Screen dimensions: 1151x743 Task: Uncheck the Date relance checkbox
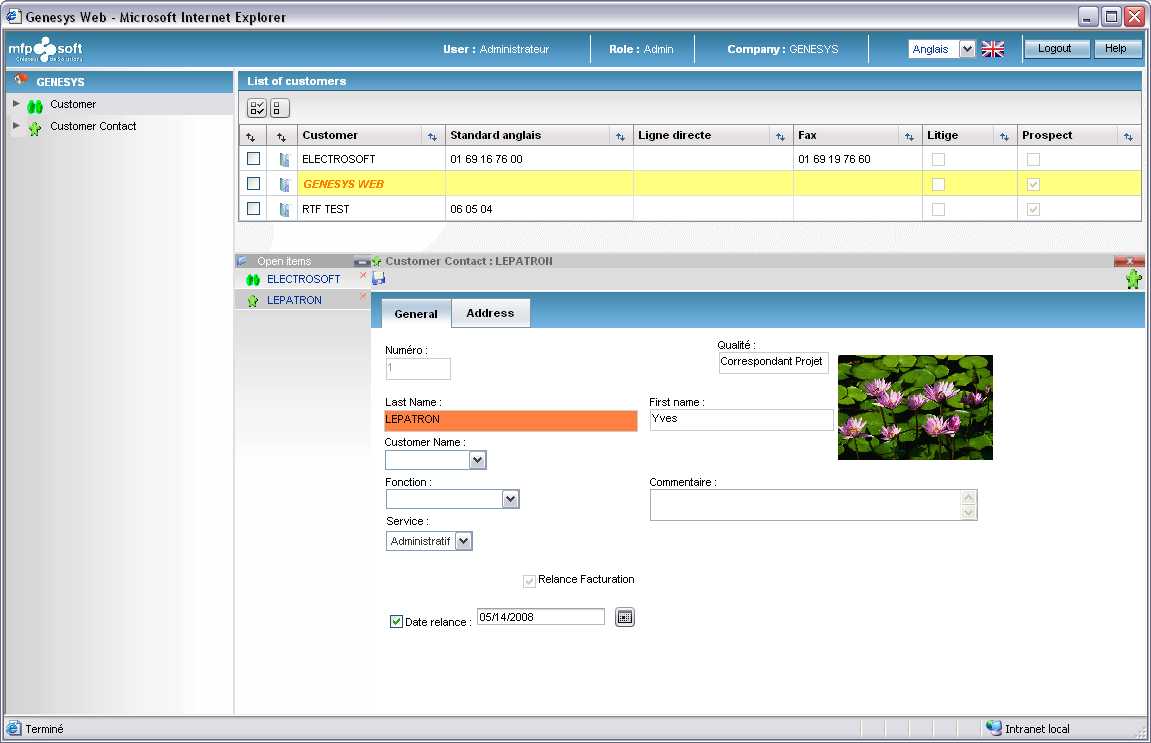pyautogui.click(x=396, y=622)
